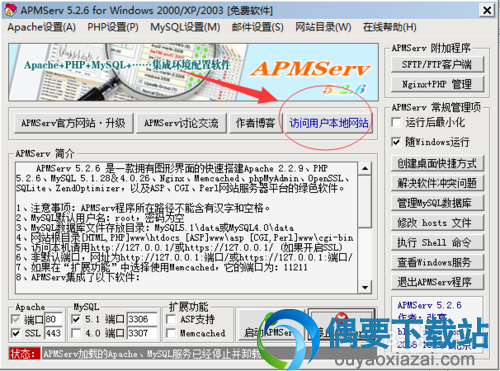Click 创建桌面快捷方式 button
The image size is (500, 371).
click(437, 164)
